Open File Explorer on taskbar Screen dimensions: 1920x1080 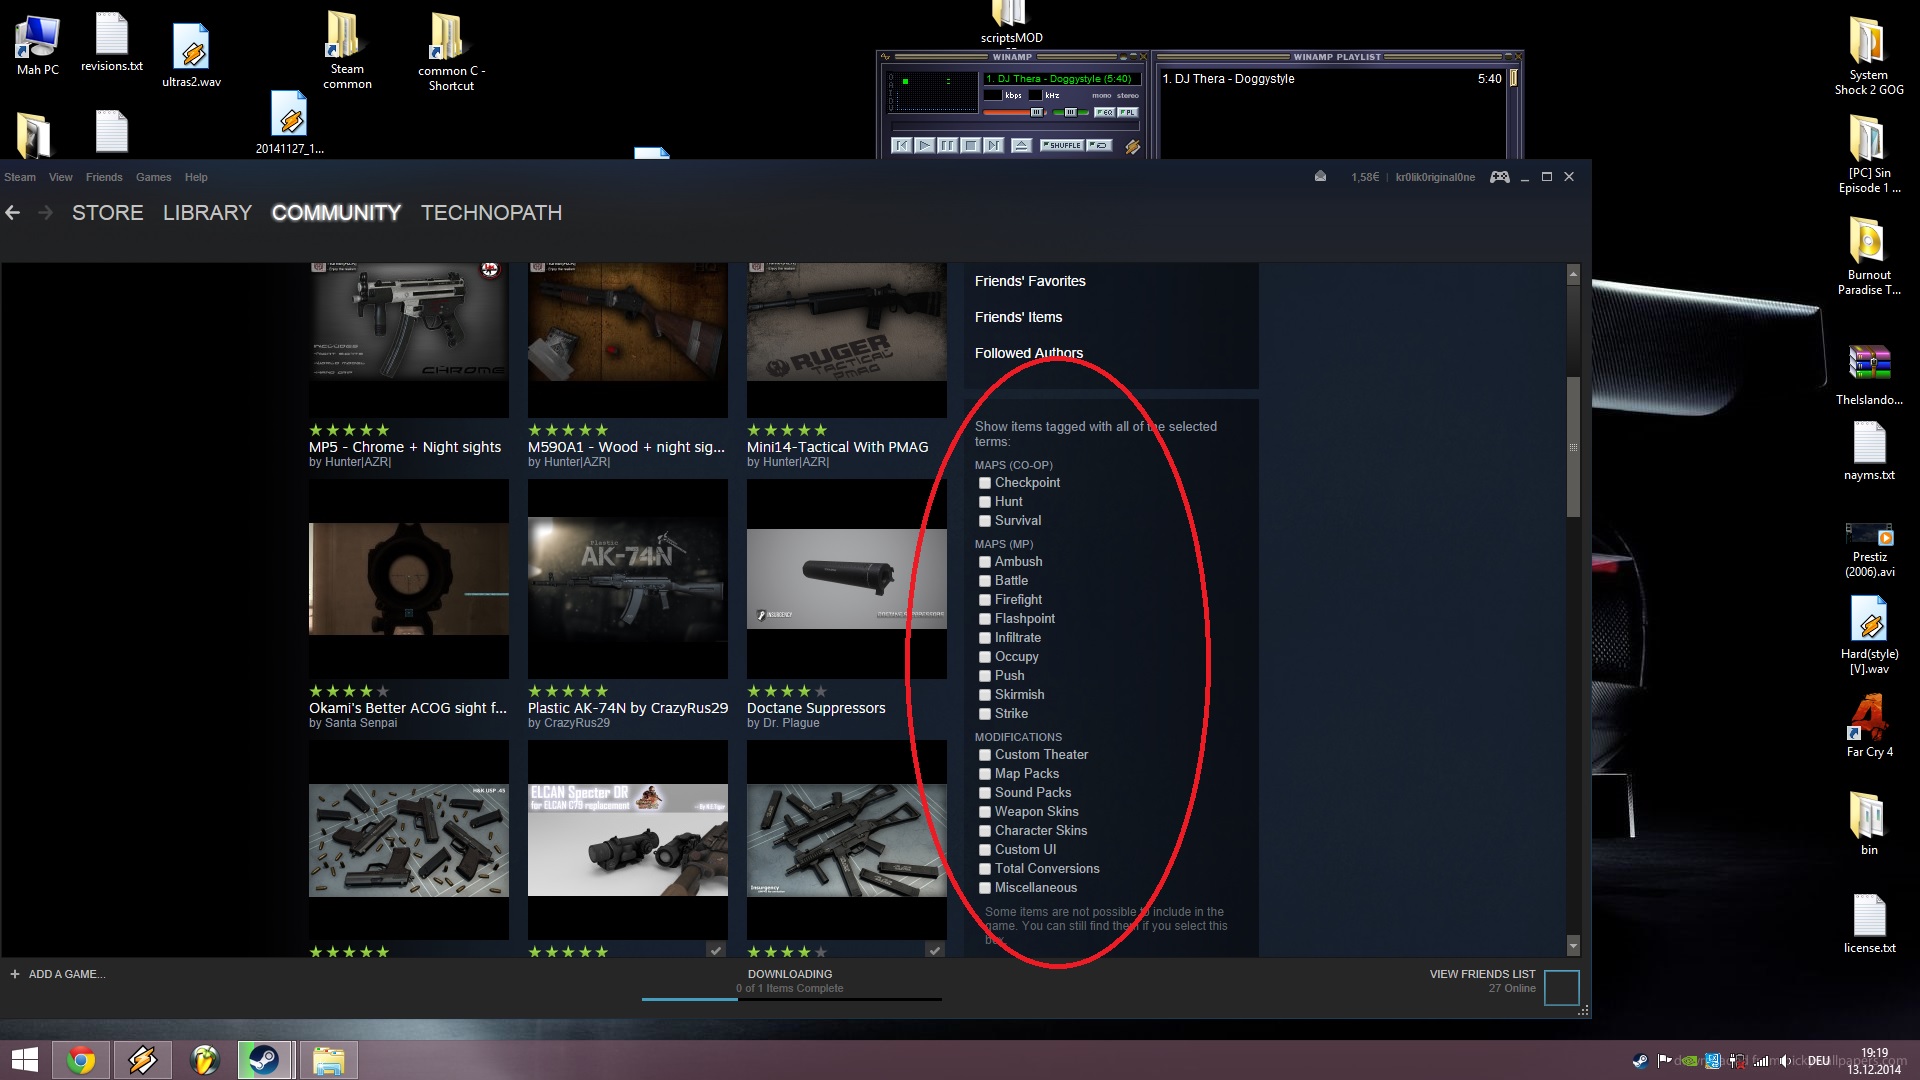pyautogui.click(x=328, y=1060)
